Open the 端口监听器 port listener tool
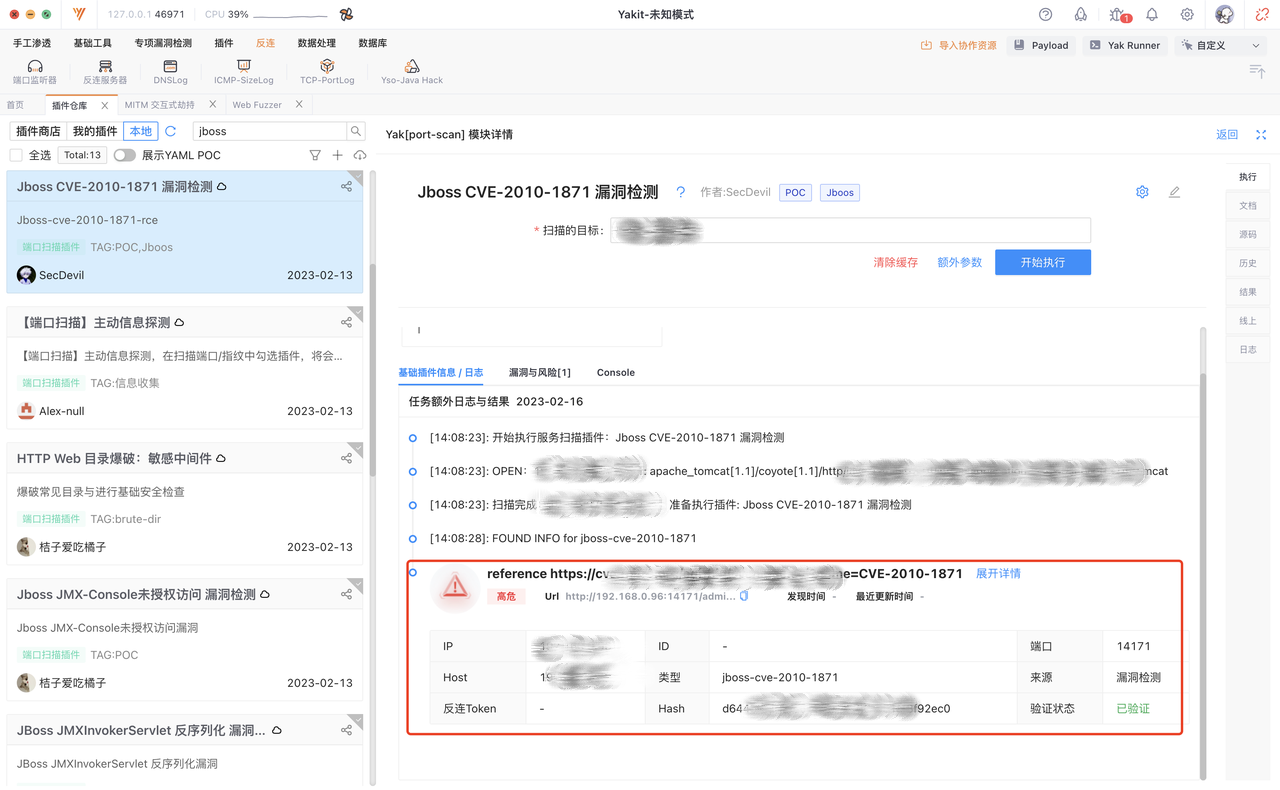The width and height of the screenshot is (1280, 790). pos(35,72)
